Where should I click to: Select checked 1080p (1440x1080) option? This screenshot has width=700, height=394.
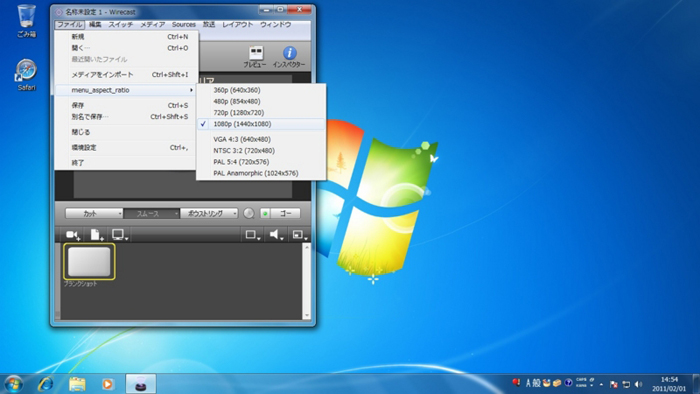pos(261,124)
